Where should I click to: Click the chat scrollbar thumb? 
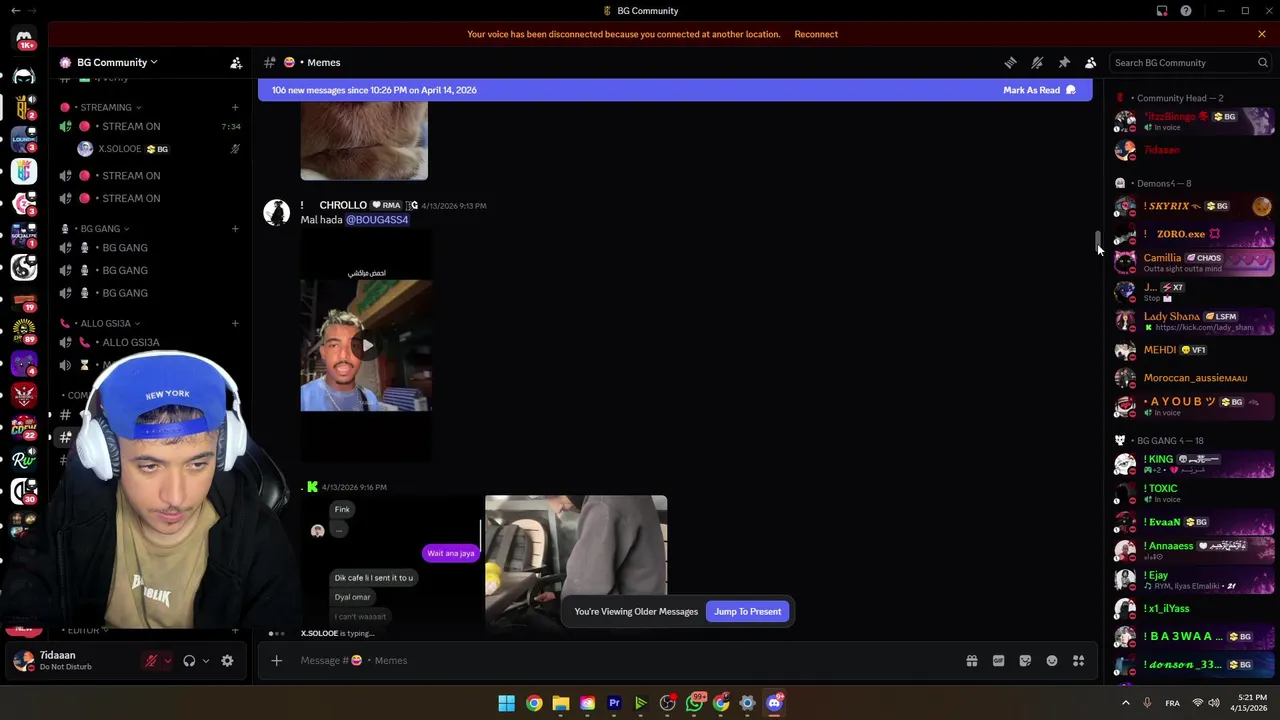pos(1097,240)
